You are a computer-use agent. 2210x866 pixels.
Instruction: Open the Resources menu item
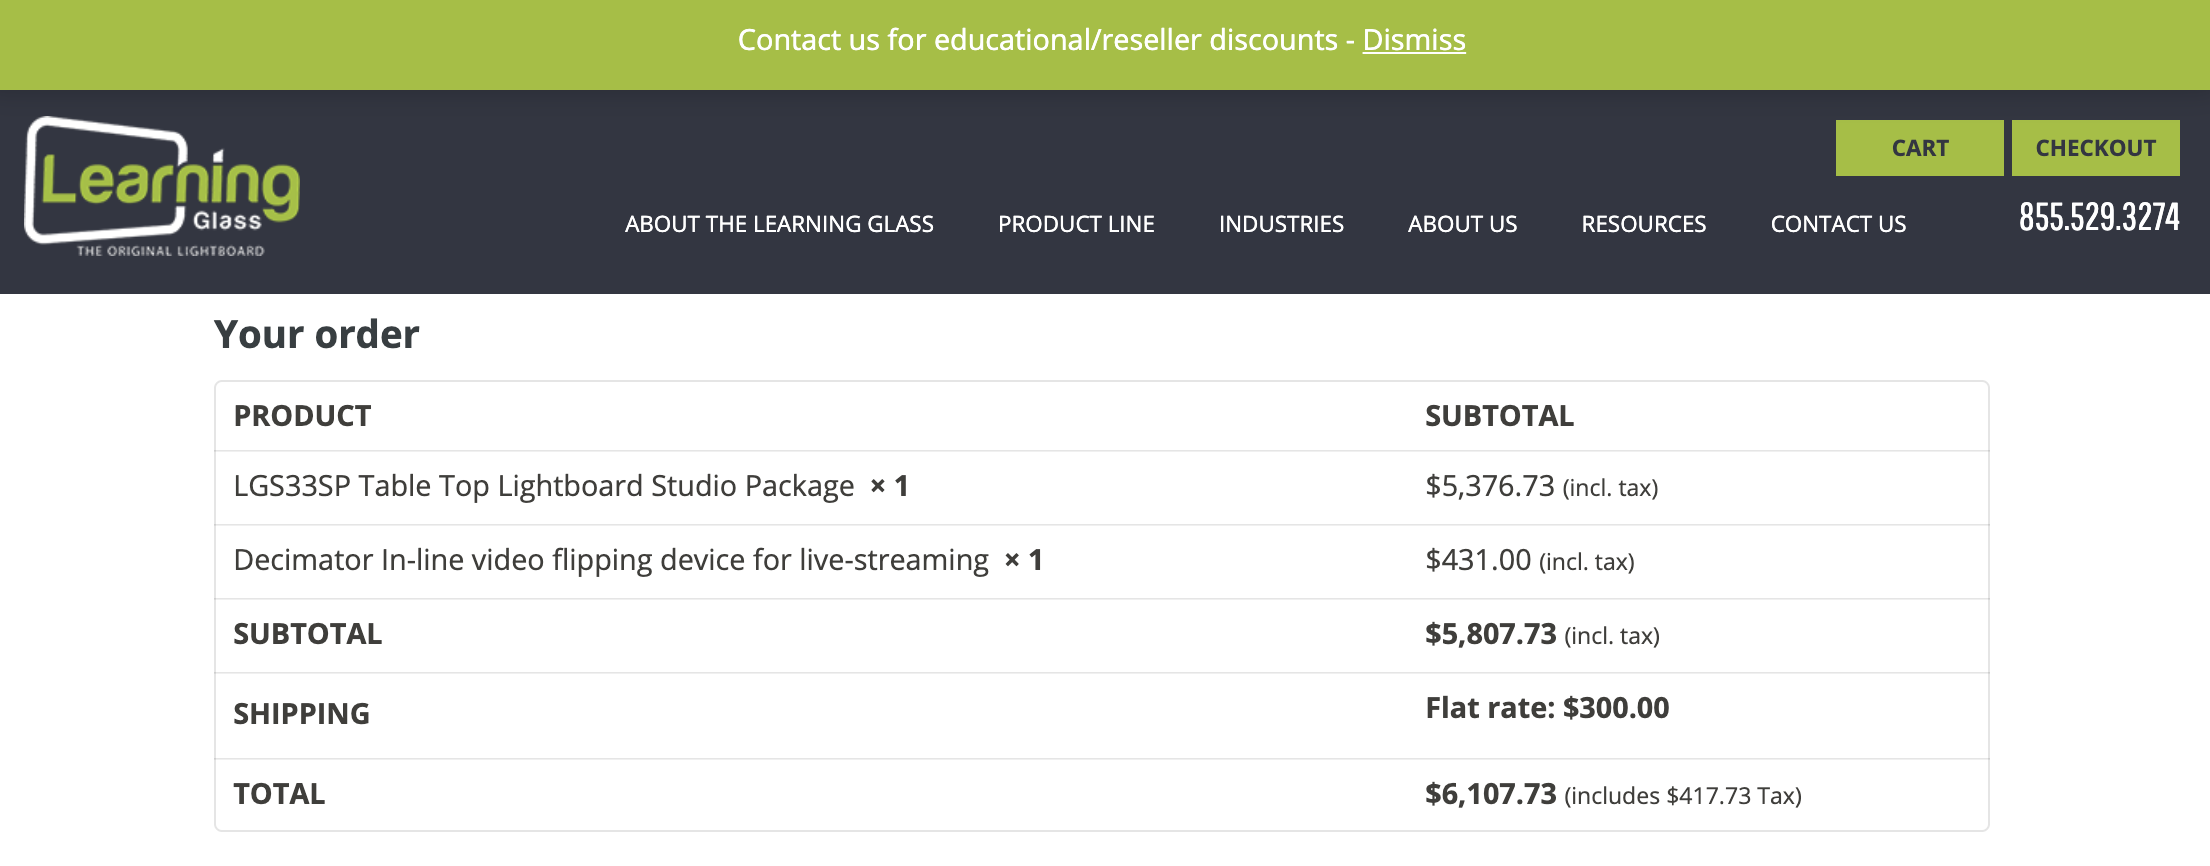click(1643, 224)
